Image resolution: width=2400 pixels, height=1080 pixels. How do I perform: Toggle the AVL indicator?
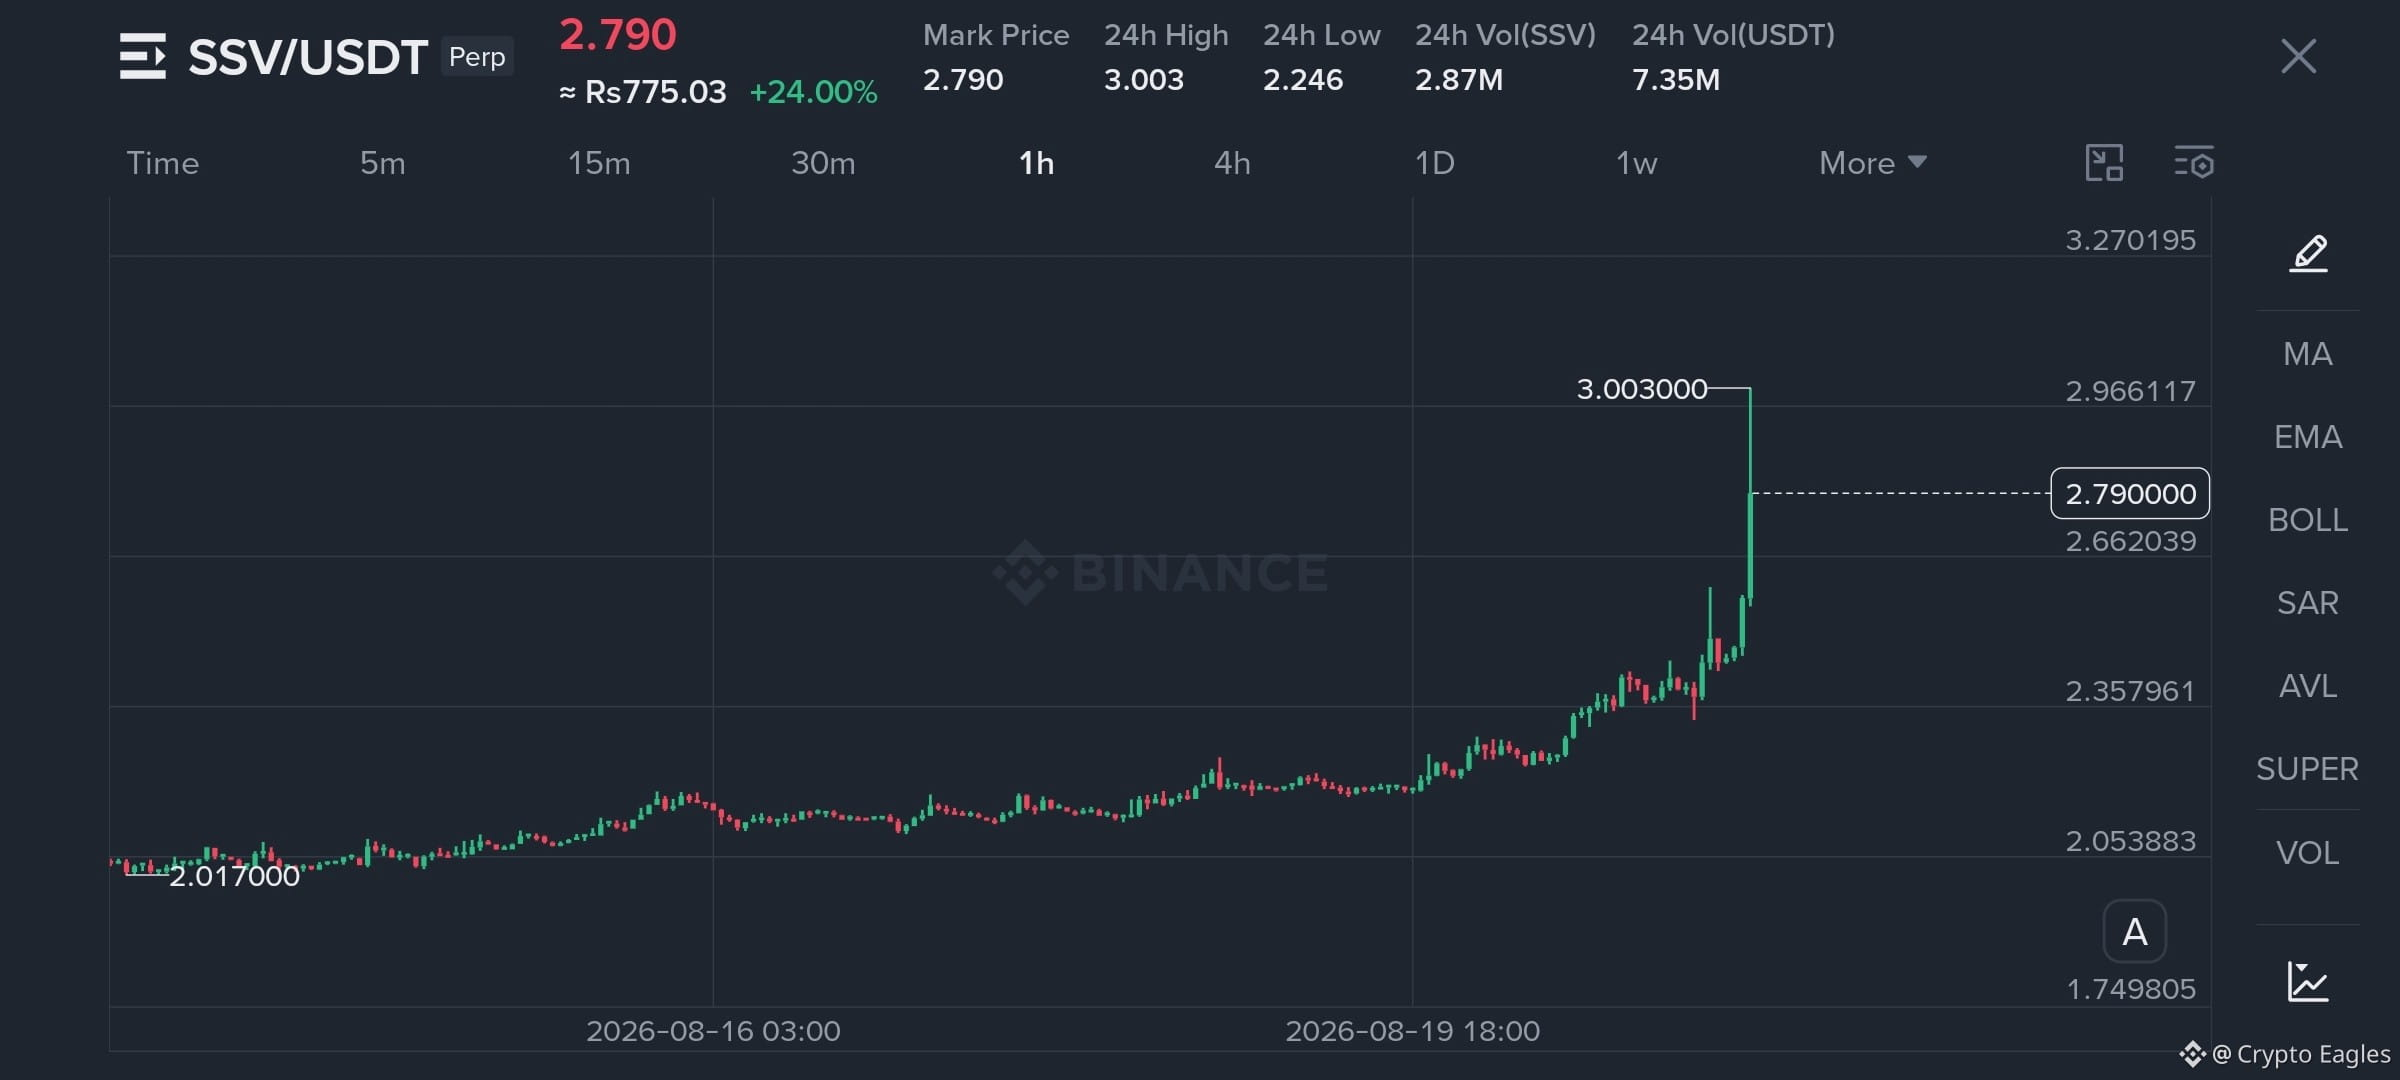click(2308, 686)
